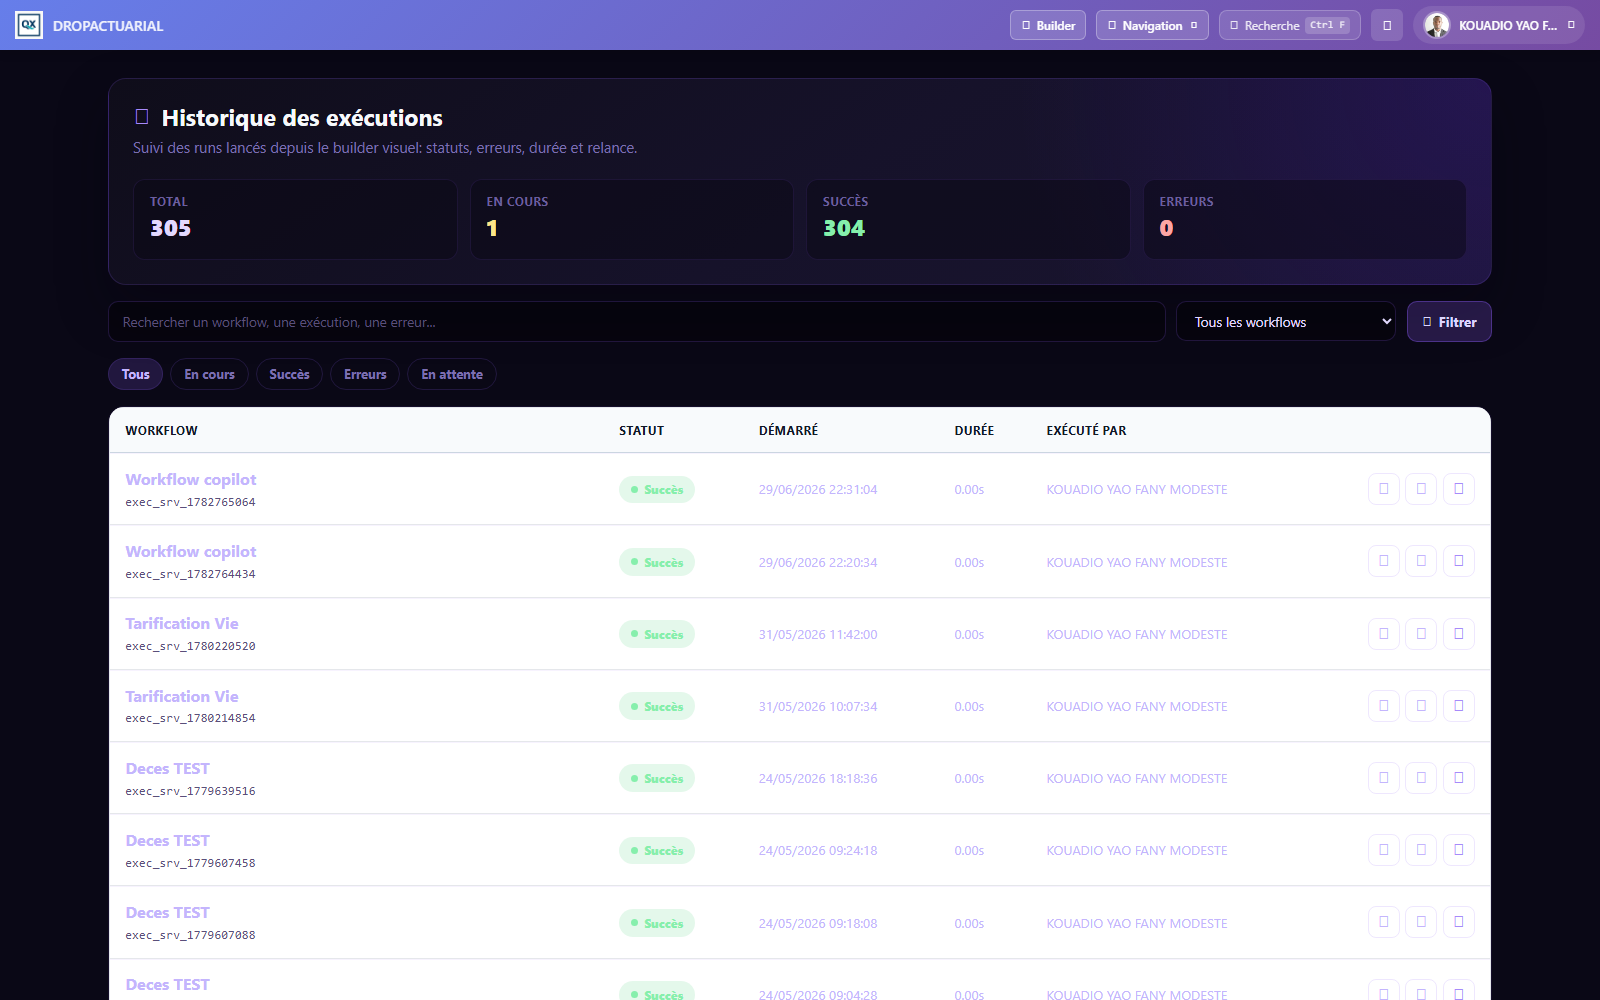
Task: Click the DropActuarial logo icon
Action: [x=29, y=25]
